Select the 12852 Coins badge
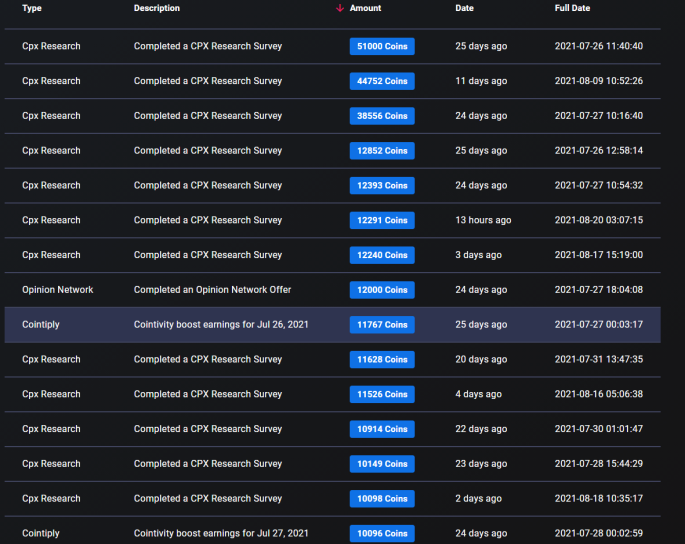Image resolution: width=685 pixels, height=544 pixels. (382, 151)
